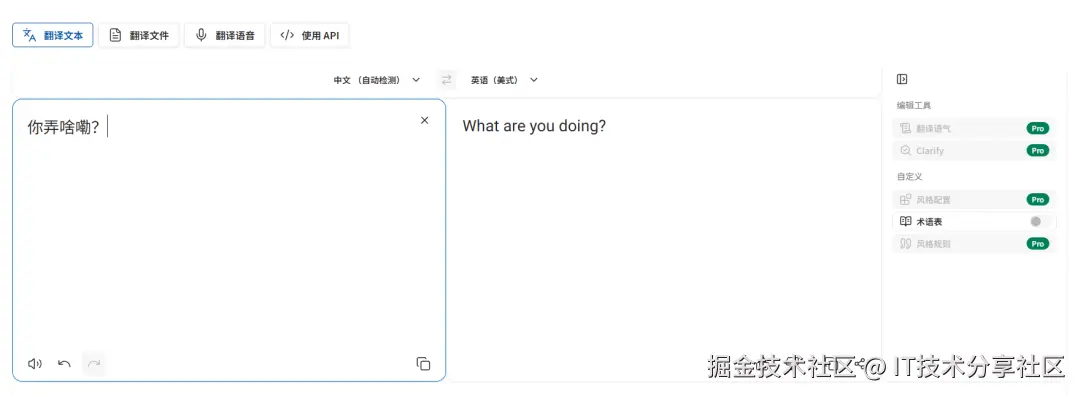Open target language dropdown 英语（美式）
Viewport: 1080px width, 395px height.
(x=504, y=80)
